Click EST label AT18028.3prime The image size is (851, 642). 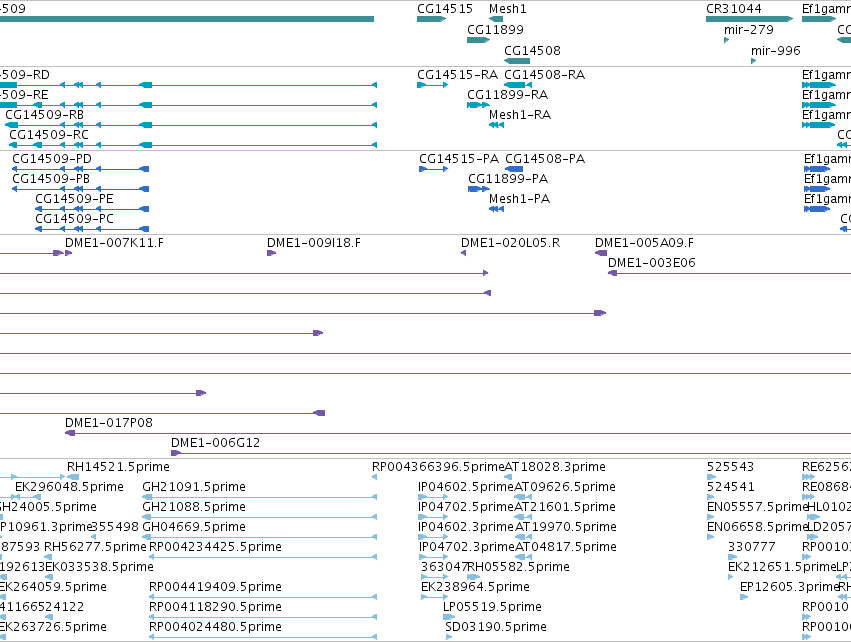click(555, 467)
